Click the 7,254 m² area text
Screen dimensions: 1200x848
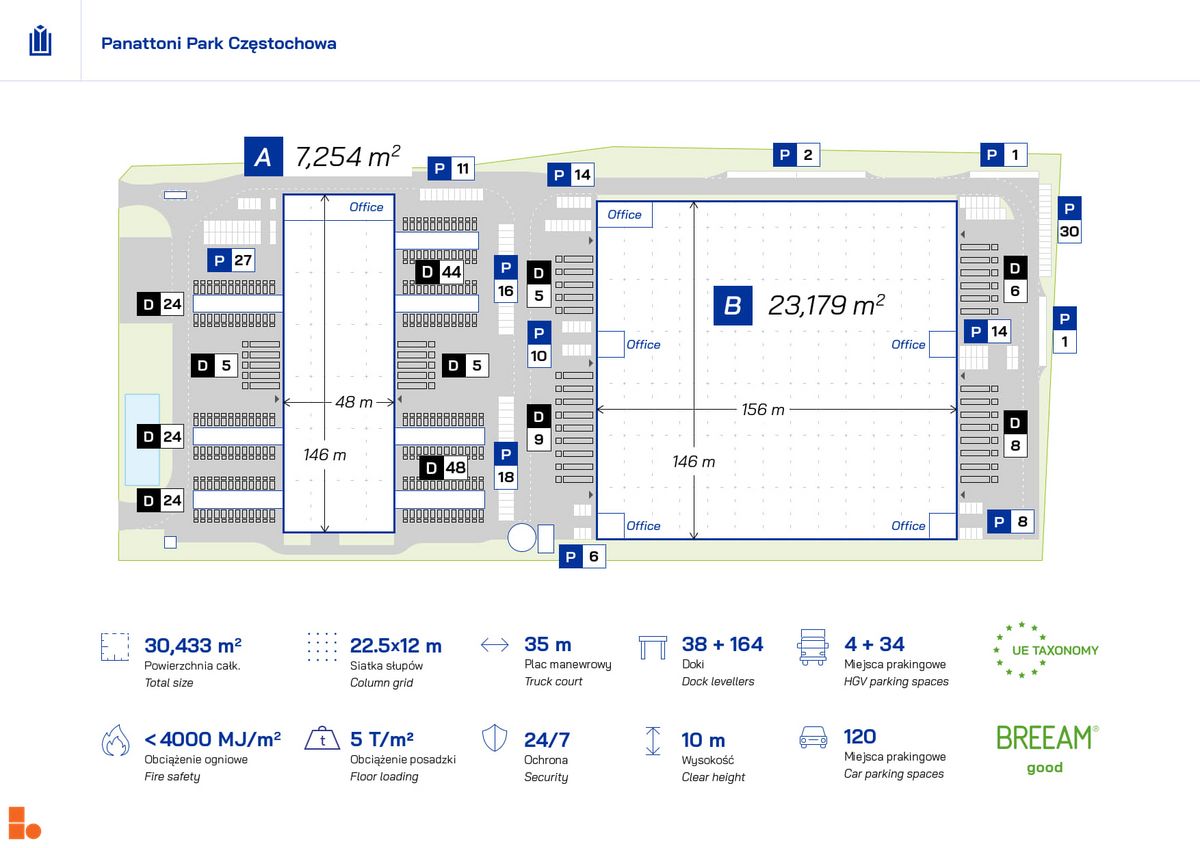[x=348, y=156]
